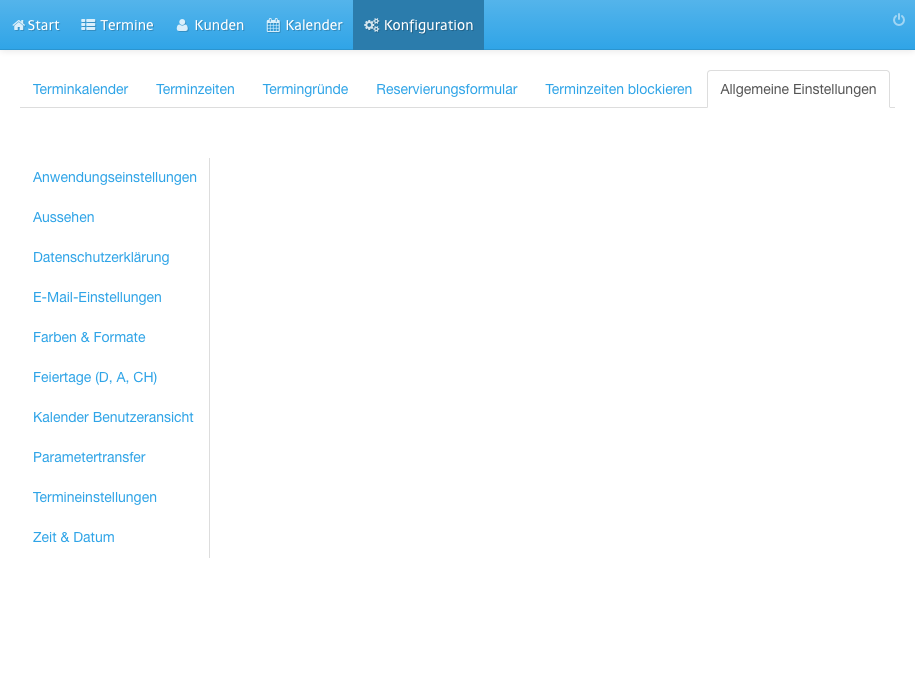
Task: Click the list icon beside Termine
Action: pos(88,25)
